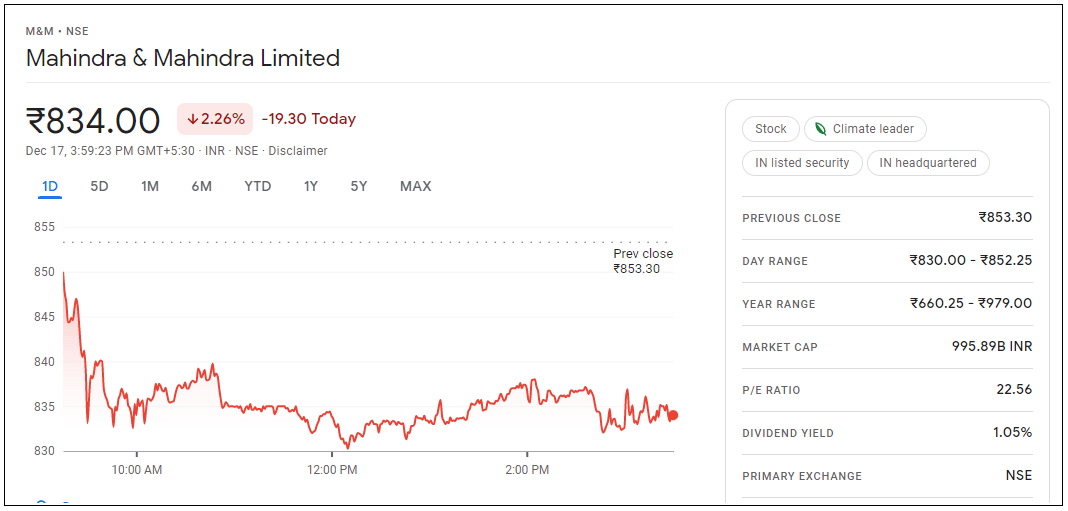Click the 855 y-axis label
This screenshot has width=1068, height=511.
pos(44,228)
